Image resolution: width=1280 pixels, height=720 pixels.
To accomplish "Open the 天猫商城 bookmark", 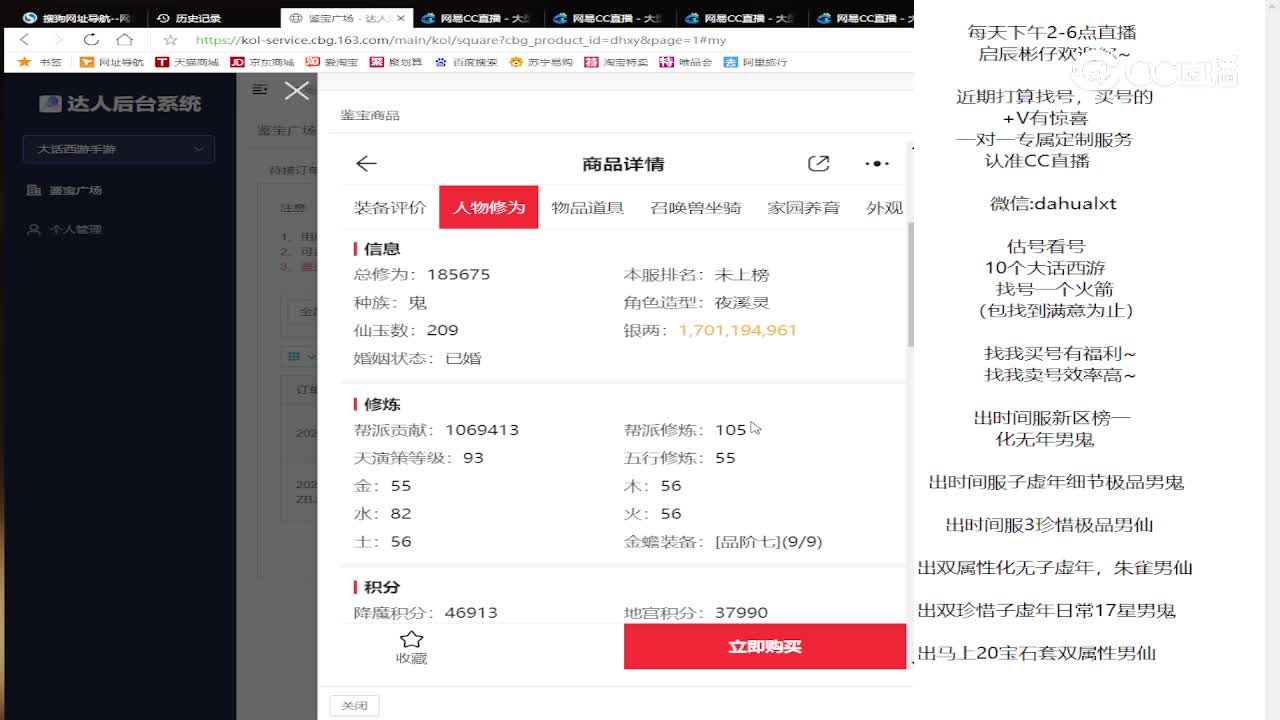I will tap(187, 62).
